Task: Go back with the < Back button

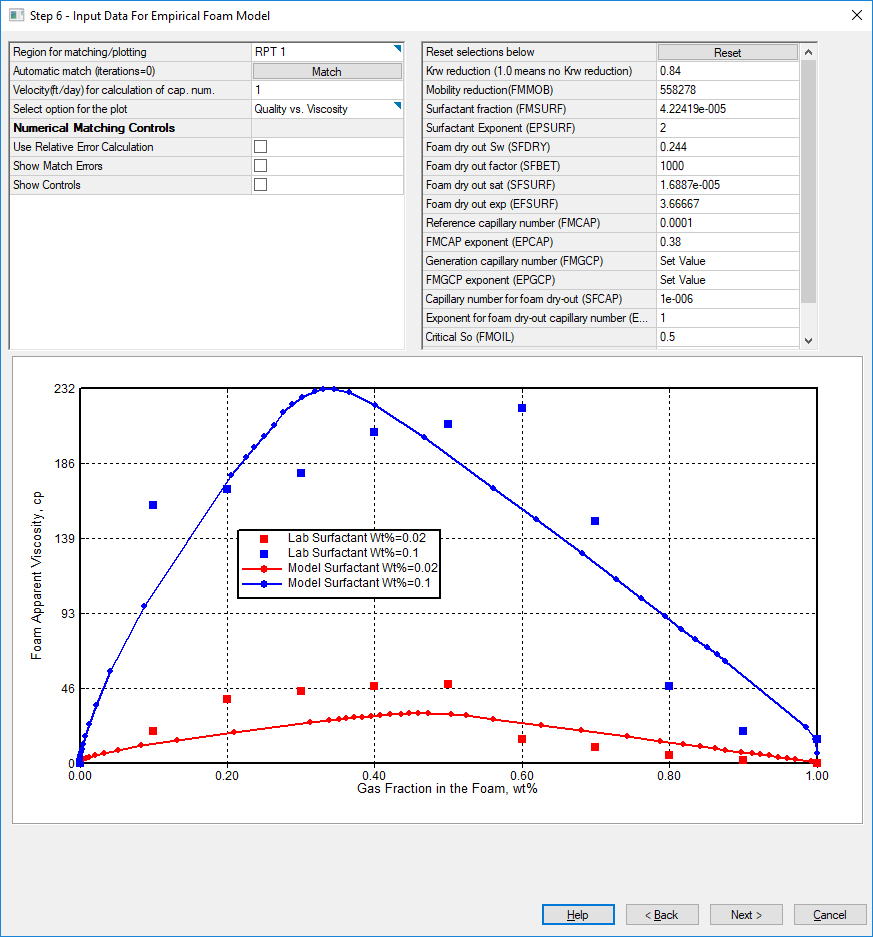Action: tap(662, 915)
